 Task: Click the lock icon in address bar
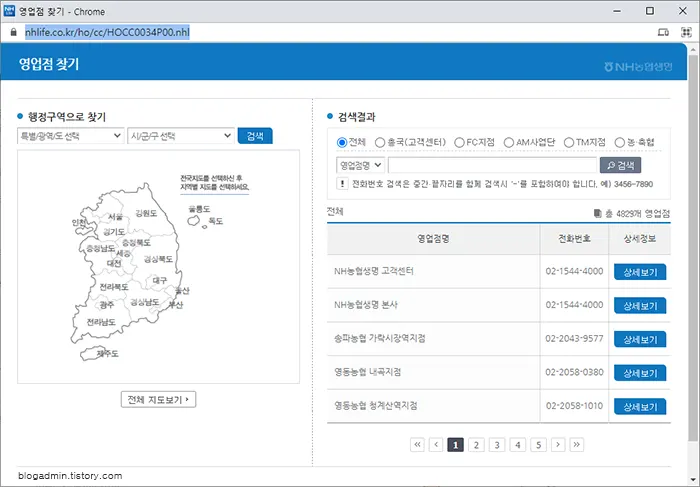coord(13,32)
